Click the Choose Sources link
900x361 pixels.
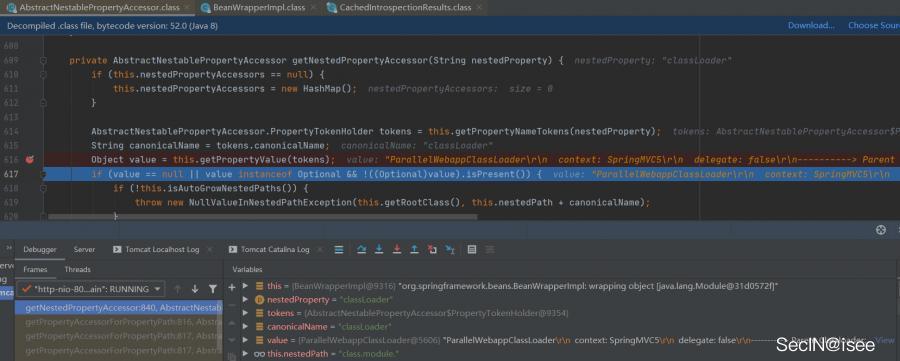[x=874, y=25]
